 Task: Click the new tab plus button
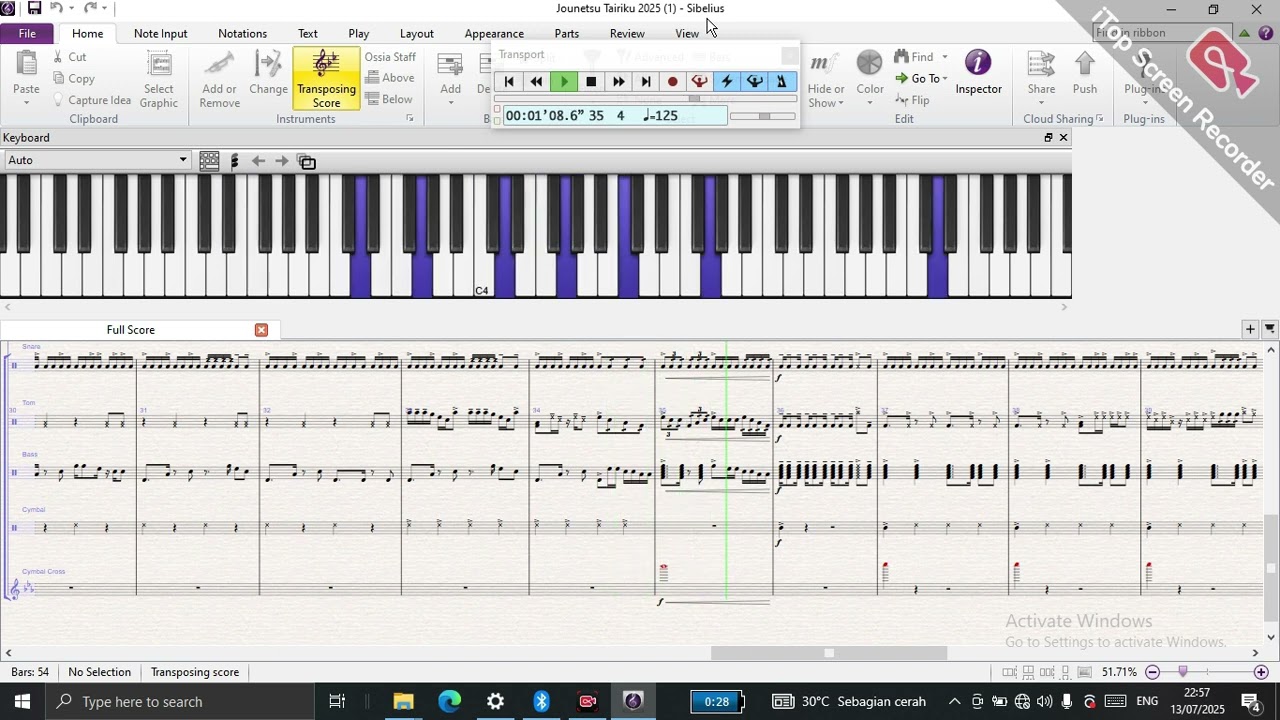[1250, 329]
